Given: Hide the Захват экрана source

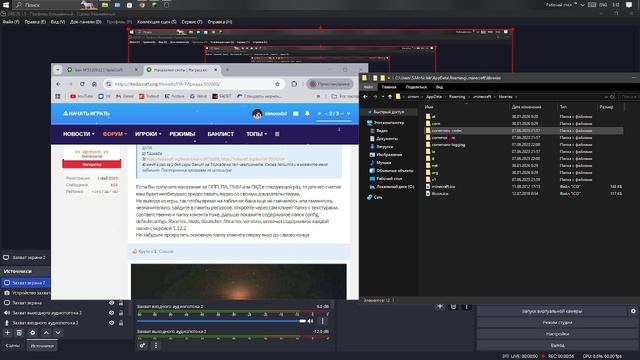Looking at the screenshot, I should click(x=111, y=303).
